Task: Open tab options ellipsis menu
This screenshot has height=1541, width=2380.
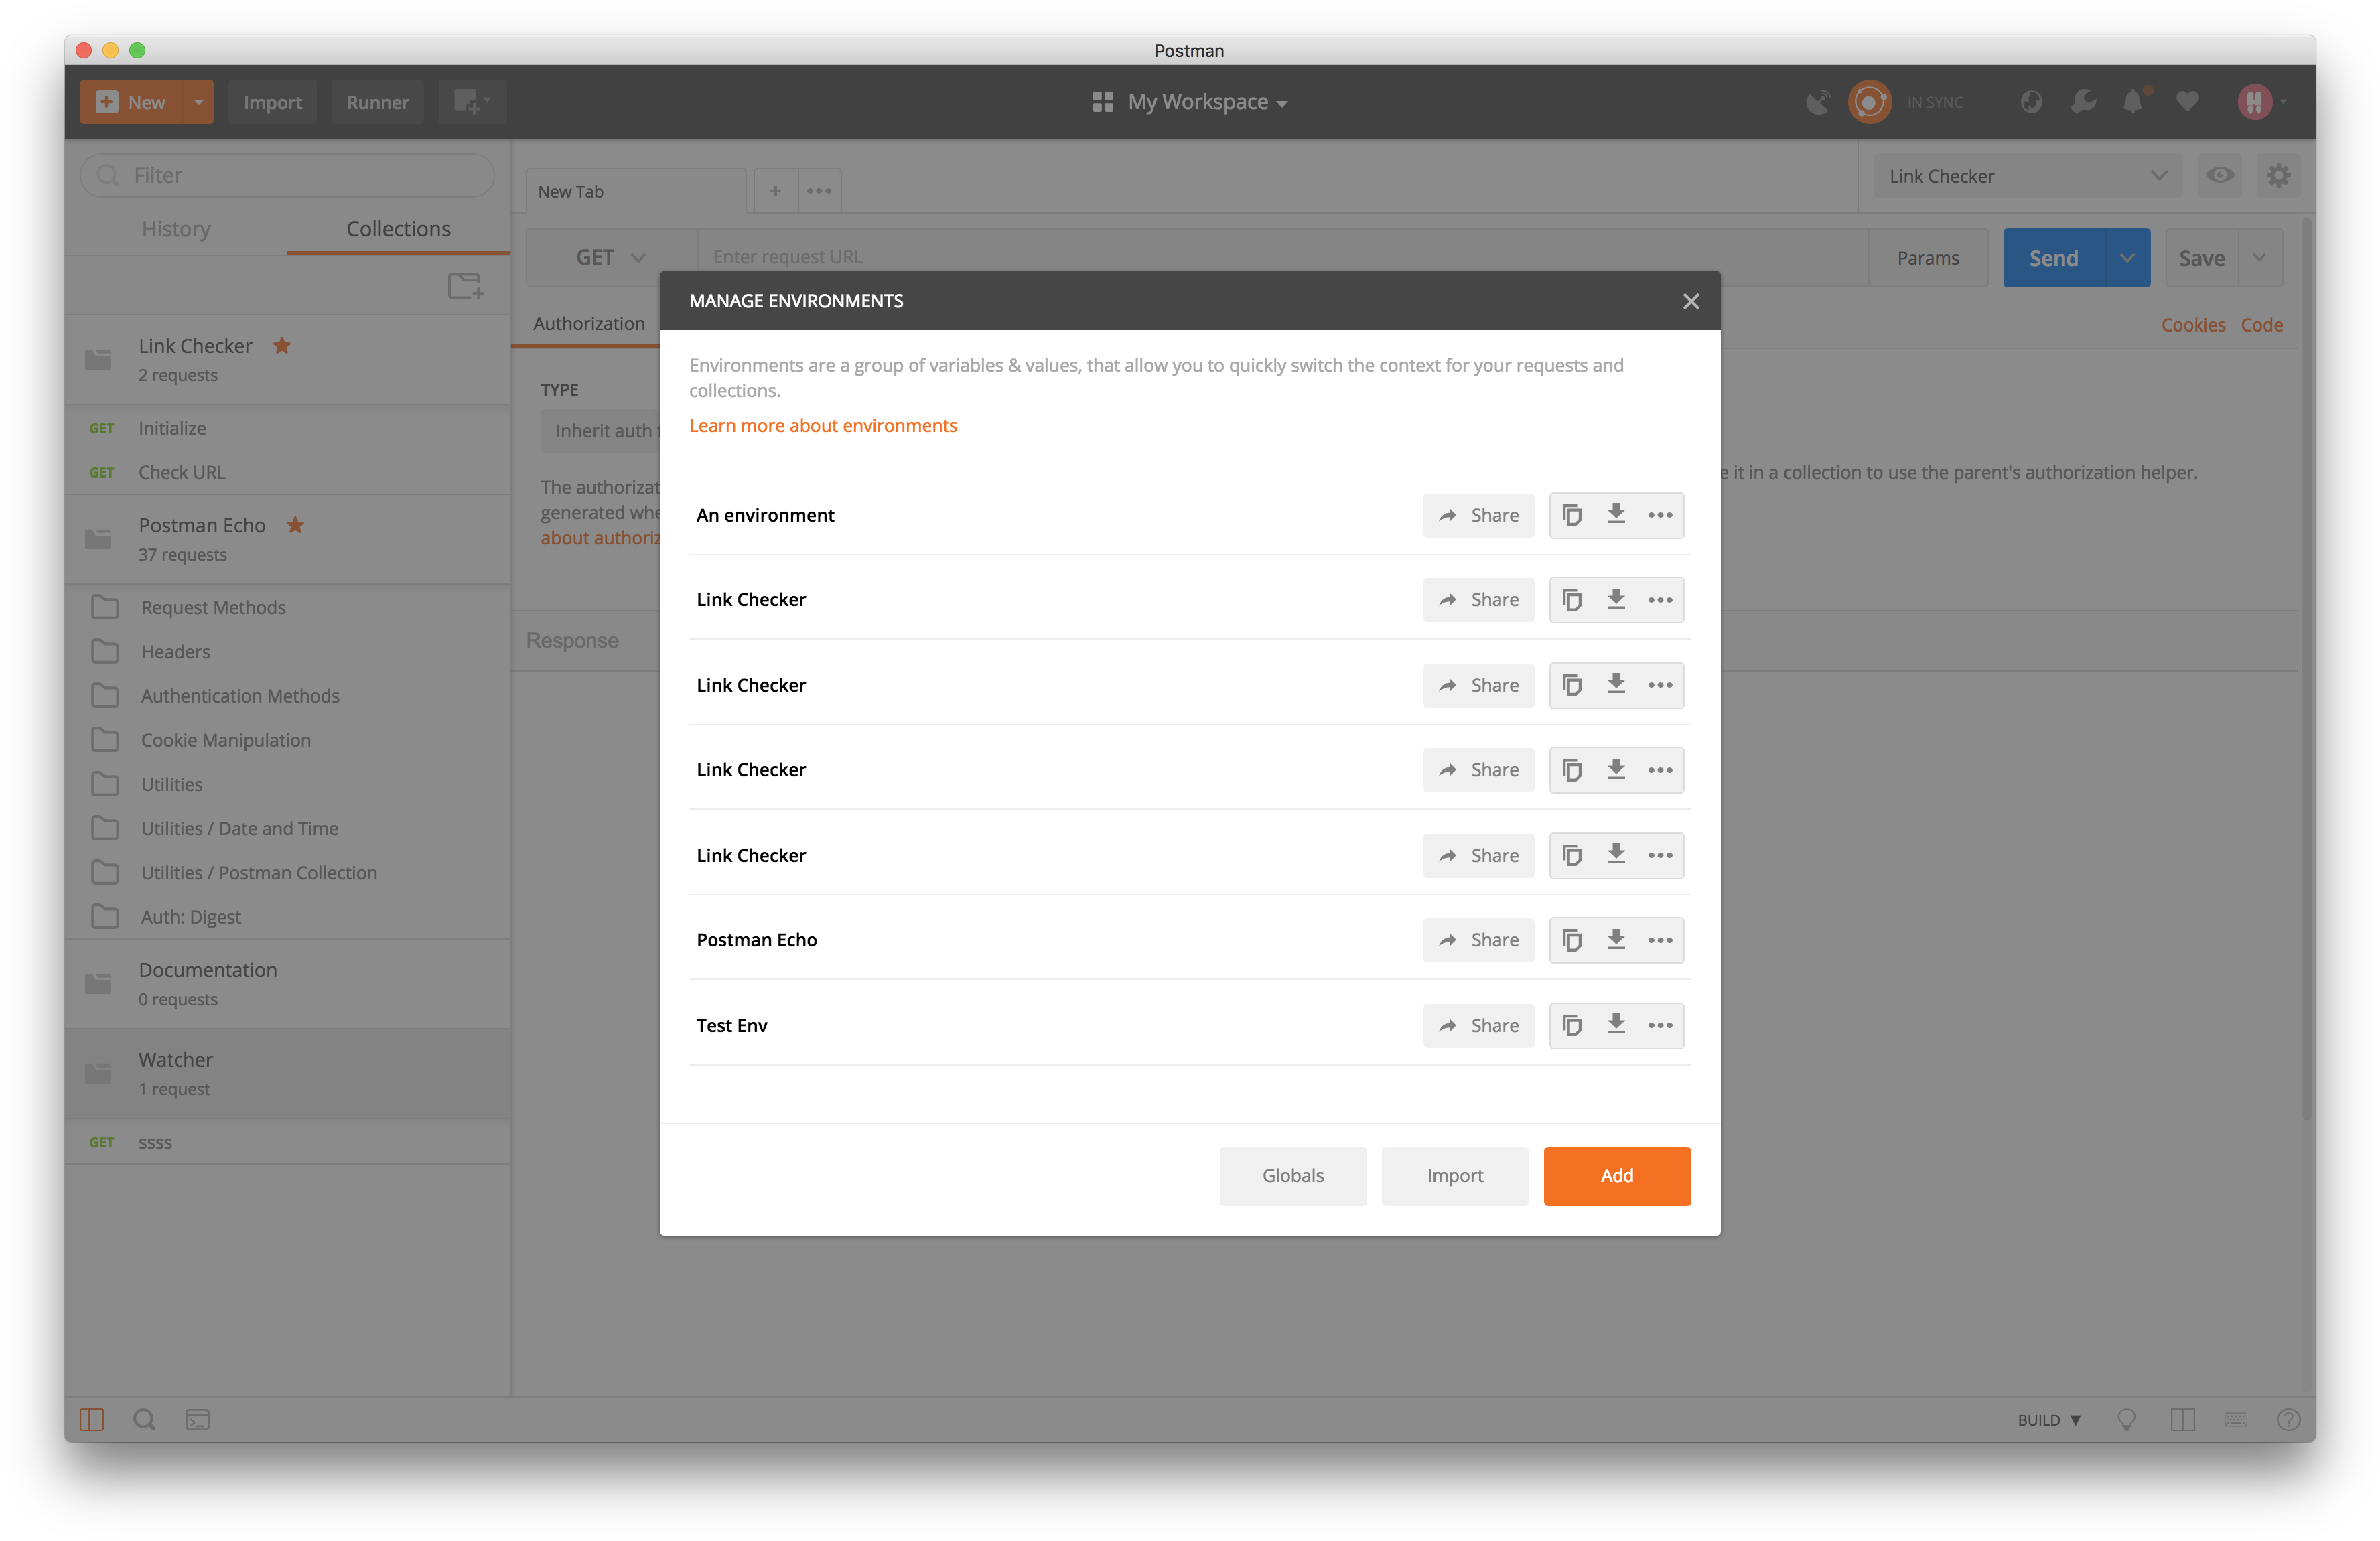Action: tap(819, 191)
